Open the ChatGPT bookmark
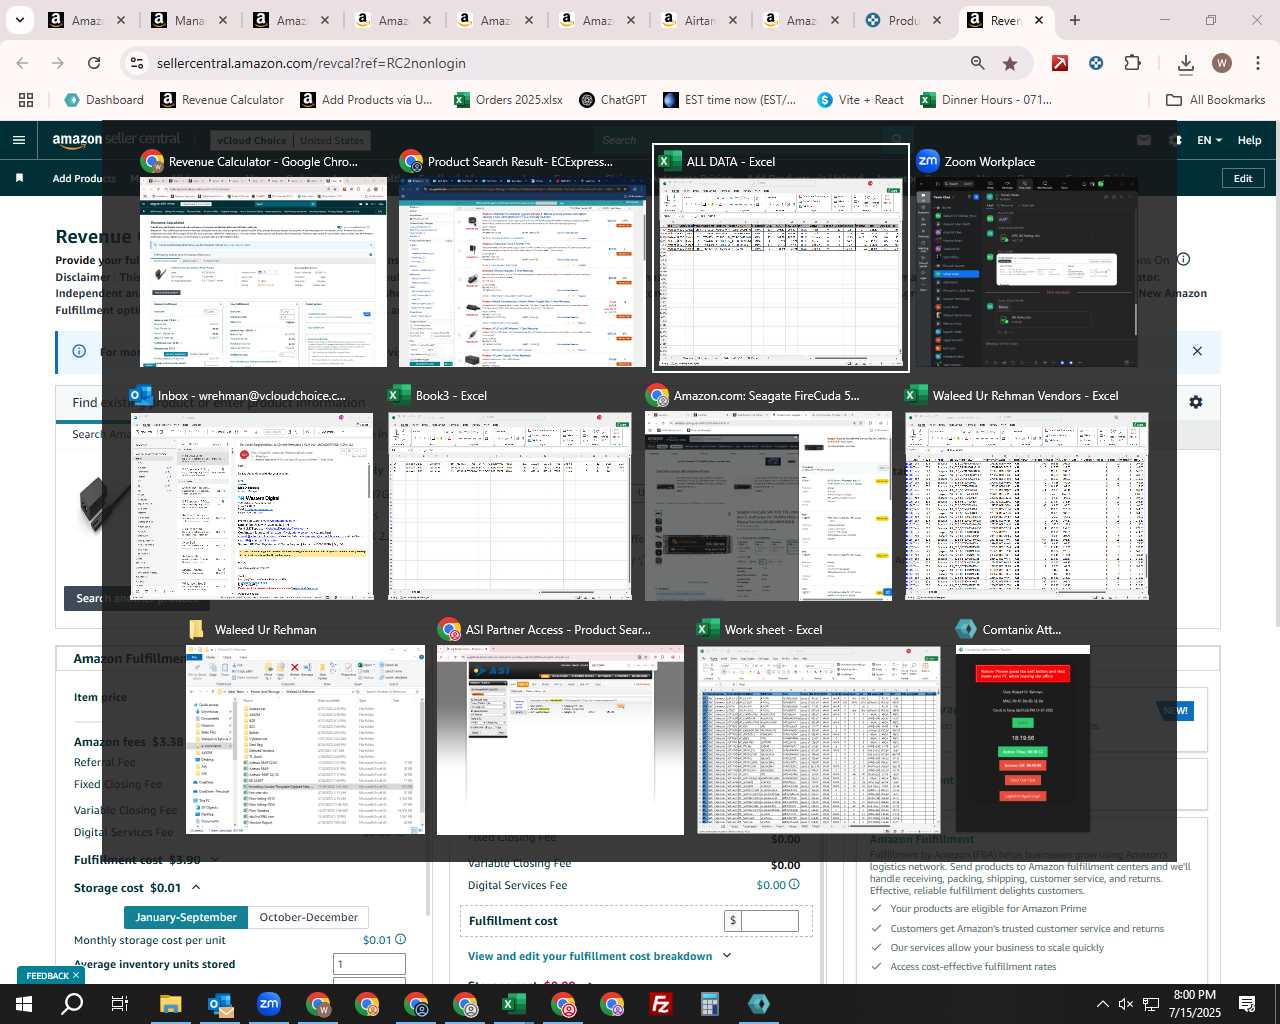This screenshot has width=1280, height=1024. point(612,100)
